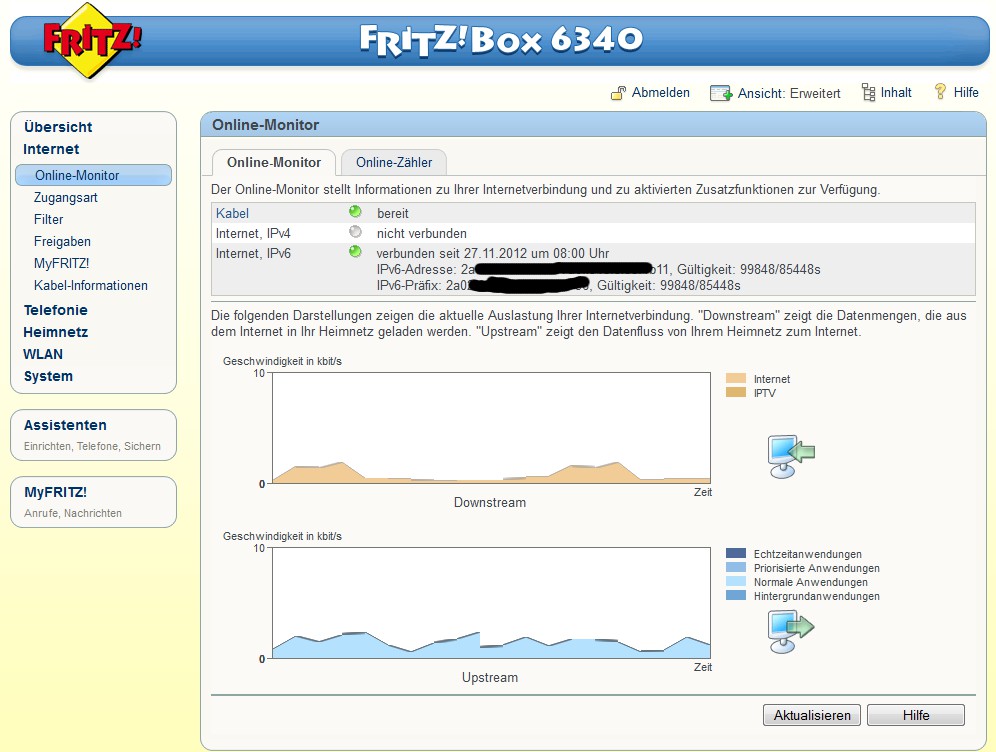Click the FRITZ! logo in the header

coord(91,41)
